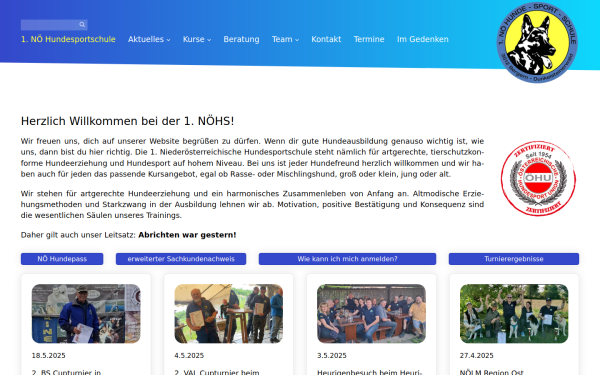This screenshot has width=600, height=375.
Task: Go to the Termine page
Action: pyautogui.click(x=369, y=39)
